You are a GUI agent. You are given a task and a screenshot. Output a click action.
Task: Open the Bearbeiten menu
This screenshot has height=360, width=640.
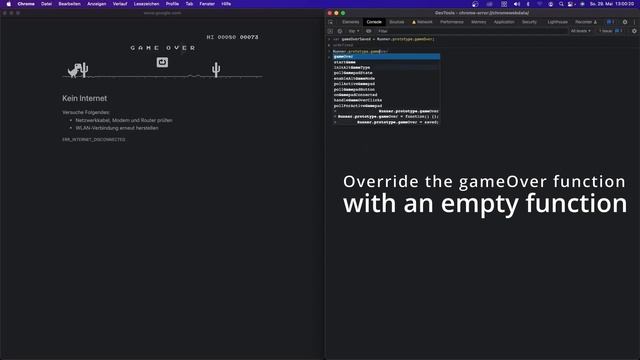(x=69, y=4)
